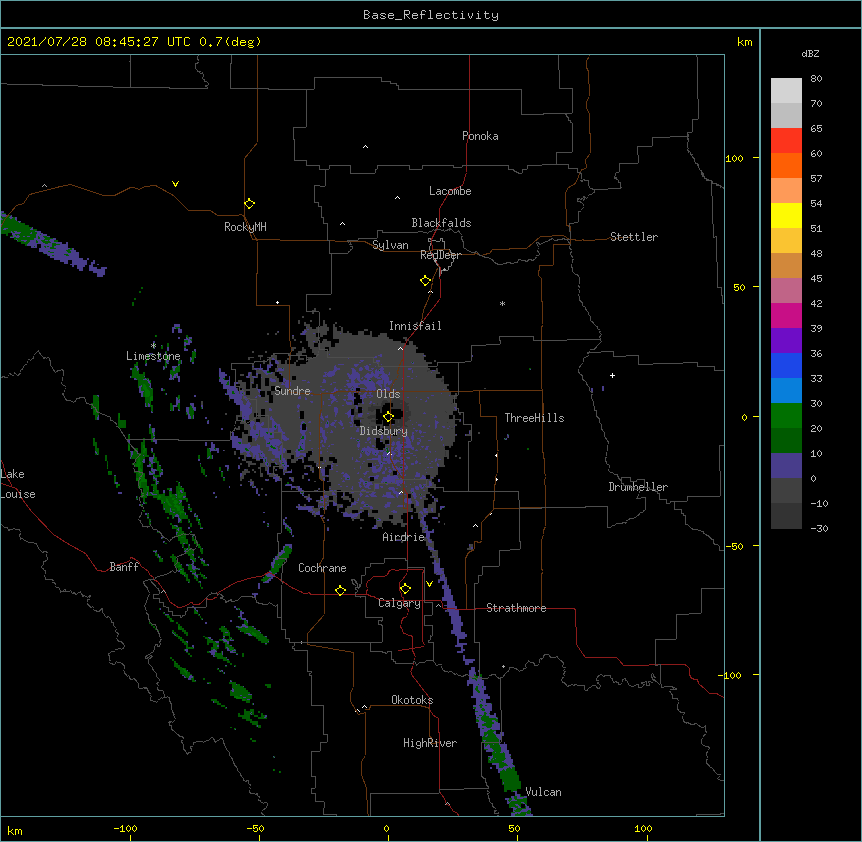Image resolution: width=862 pixels, height=842 pixels.
Task: Click the Okotoks label
Action: click(x=412, y=700)
